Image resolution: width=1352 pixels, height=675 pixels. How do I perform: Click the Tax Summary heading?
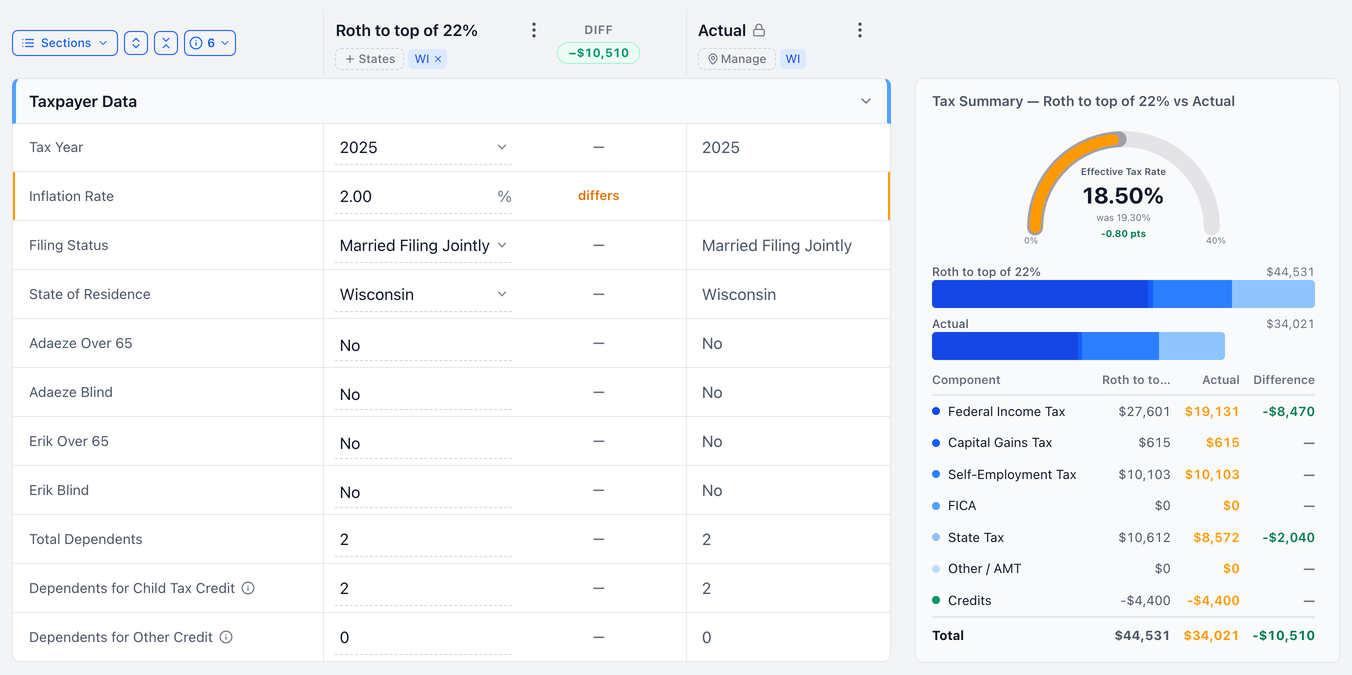1083,101
